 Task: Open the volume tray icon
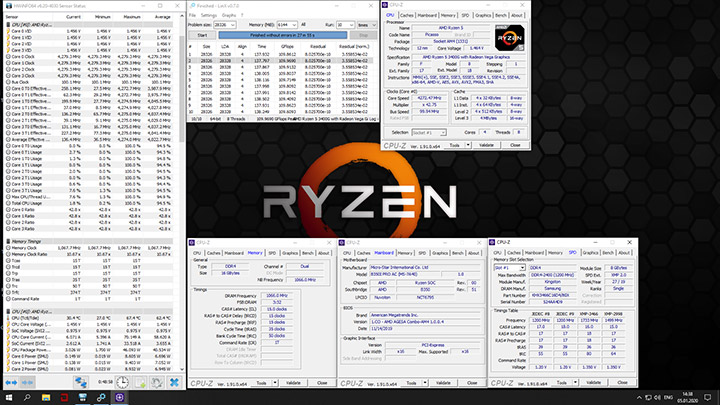[657, 398]
